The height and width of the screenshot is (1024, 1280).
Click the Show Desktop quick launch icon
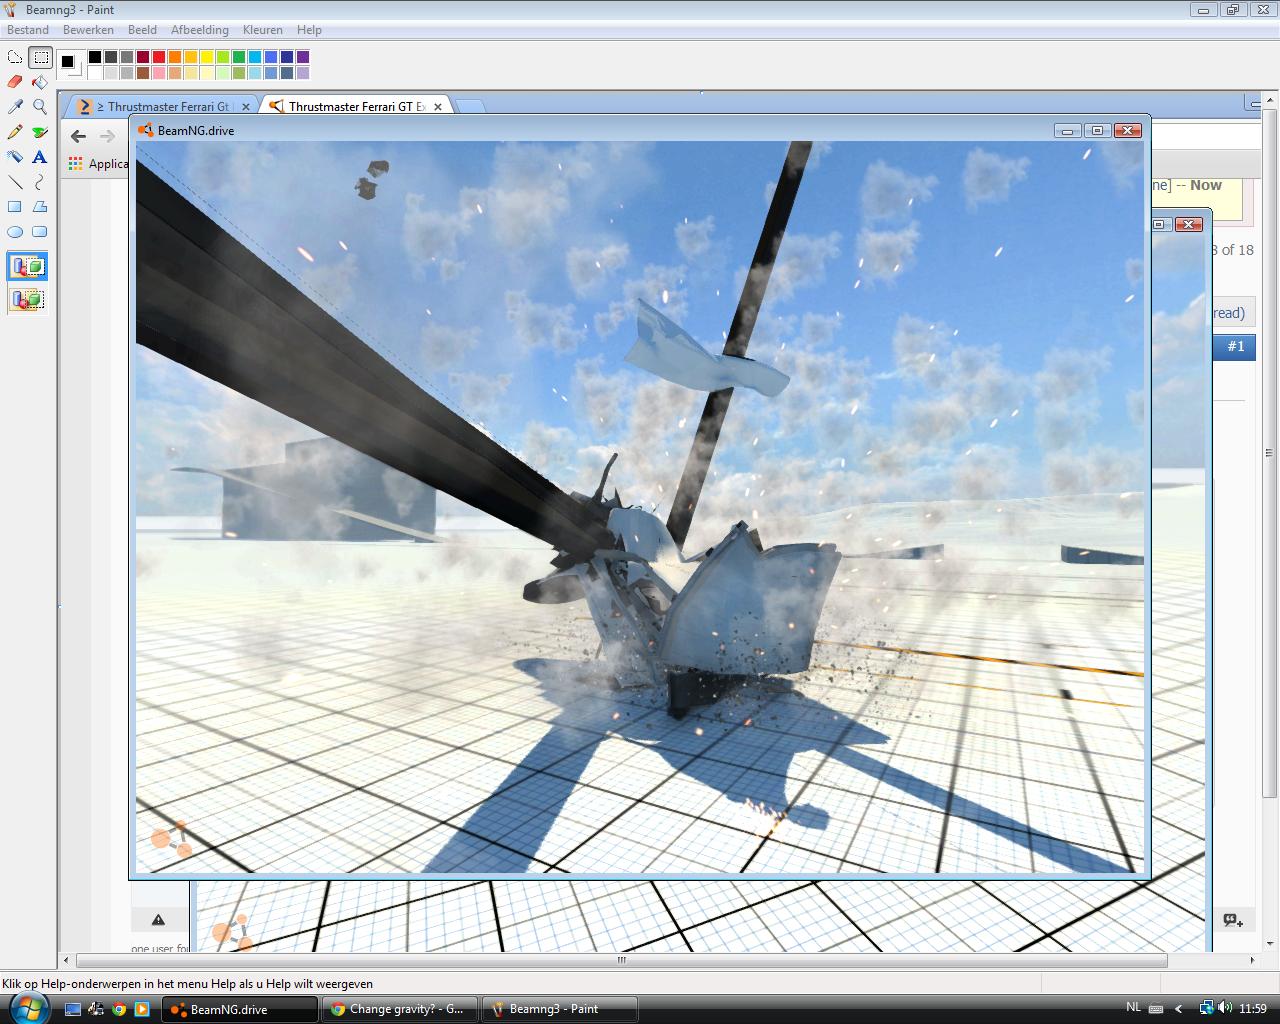coord(73,1009)
